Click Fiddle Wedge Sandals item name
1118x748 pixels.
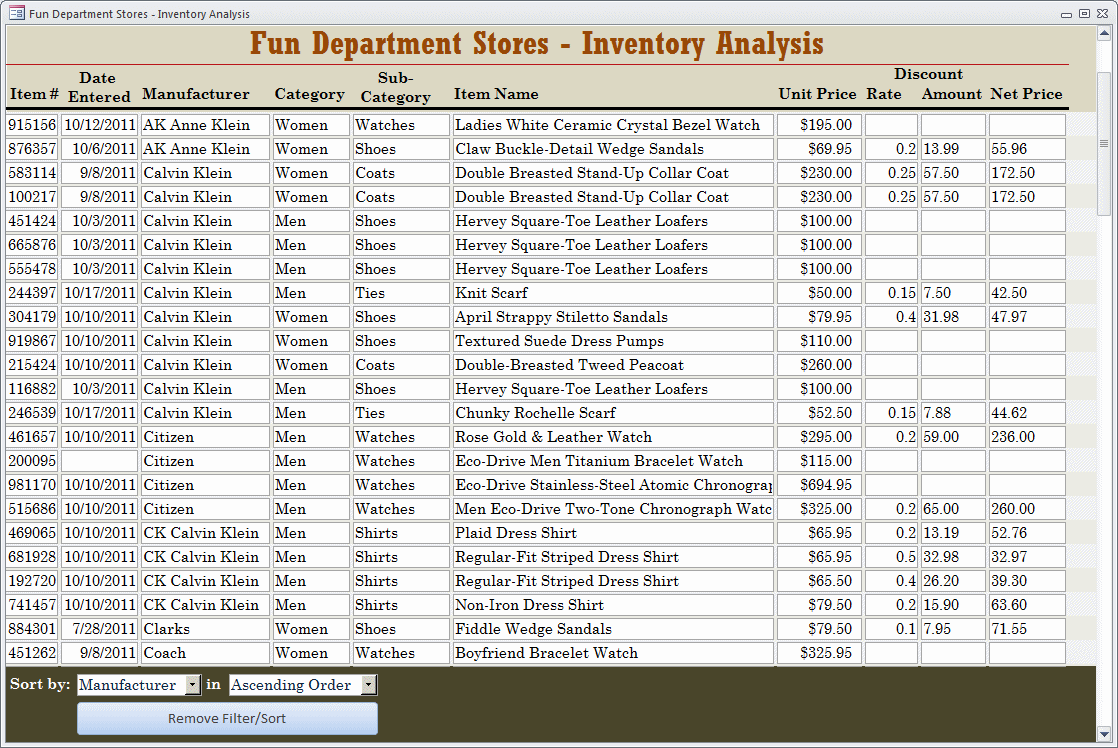613,629
